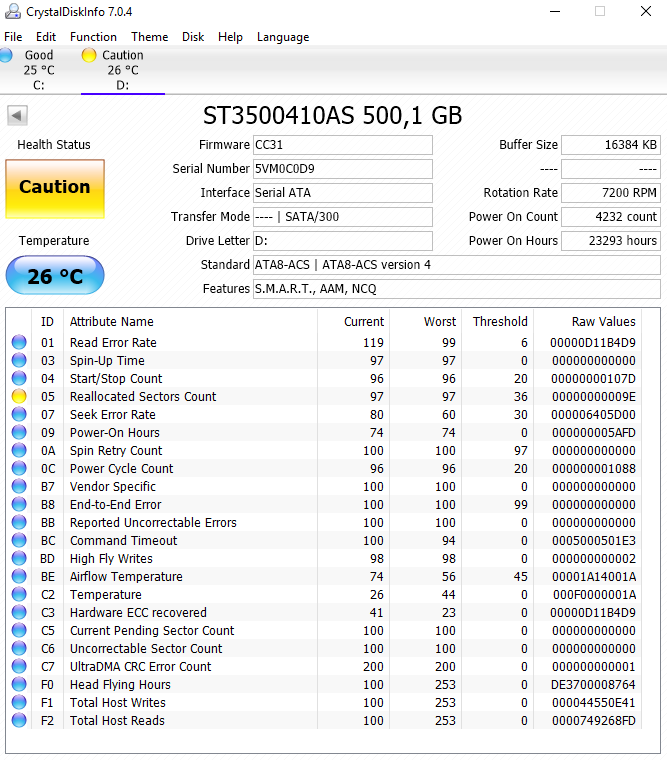Click status icon of Head Flying Hours row

[19, 684]
